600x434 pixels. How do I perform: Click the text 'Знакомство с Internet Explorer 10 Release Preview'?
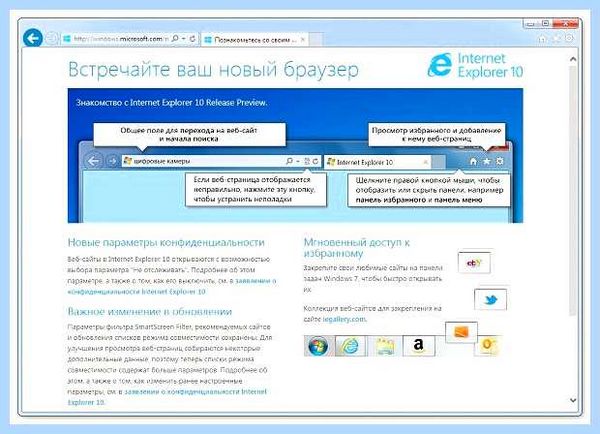click(171, 103)
